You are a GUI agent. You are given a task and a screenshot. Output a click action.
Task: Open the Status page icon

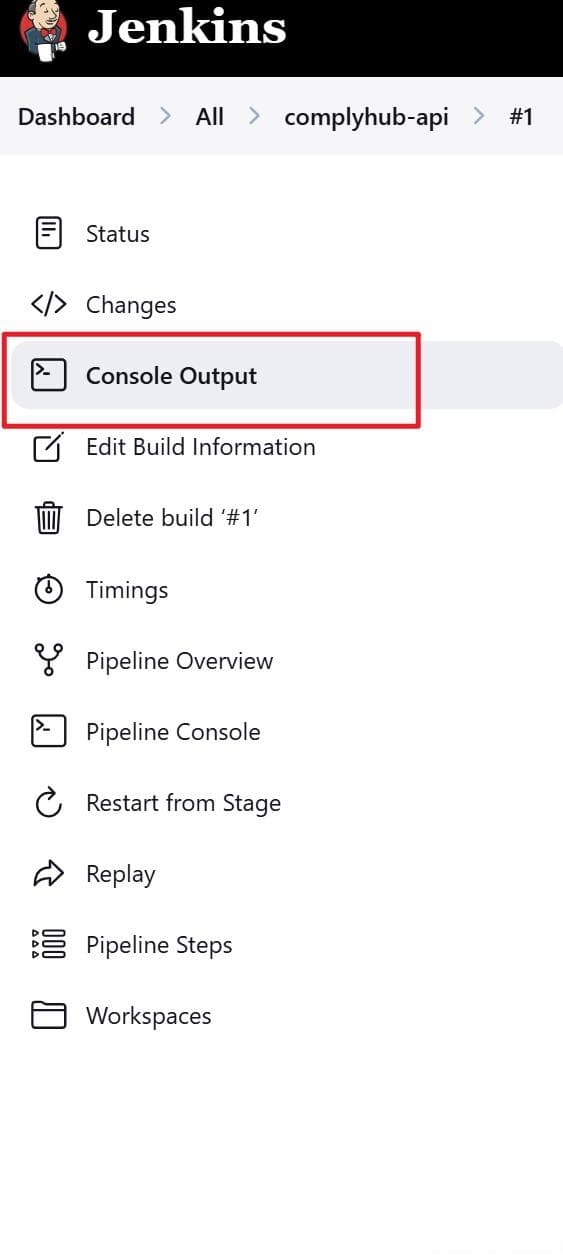pyautogui.click(x=48, y=233)
